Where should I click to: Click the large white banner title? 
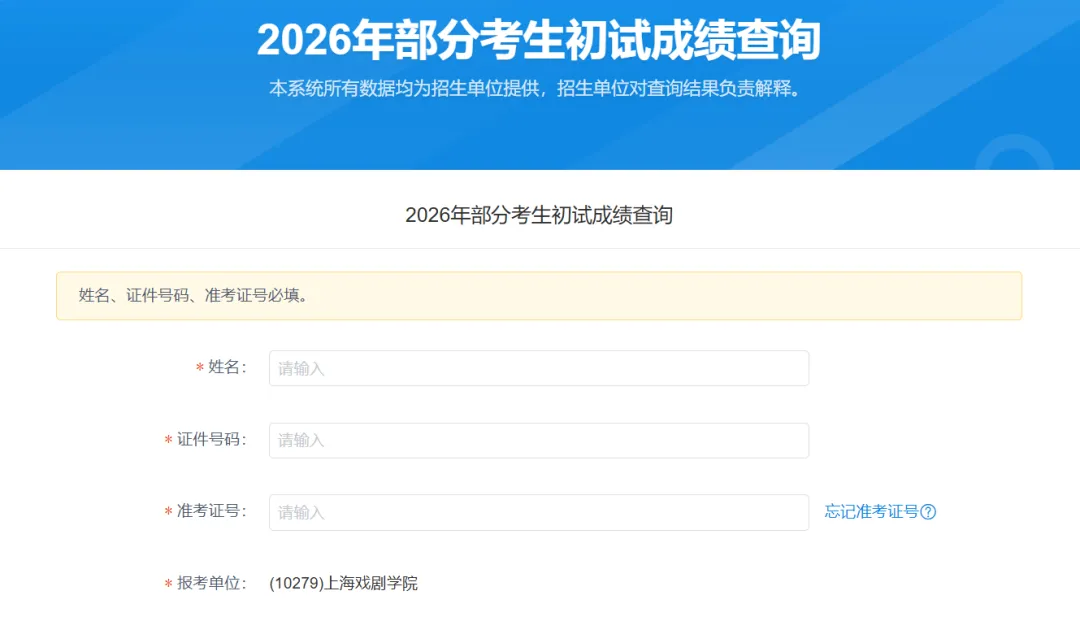[539, 40]
